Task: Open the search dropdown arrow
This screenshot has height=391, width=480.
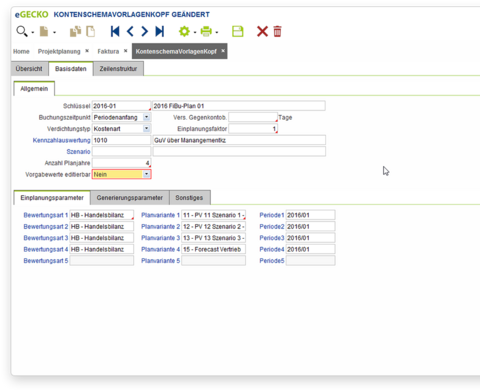Action: pyautogui.click(x=33, y=32)
